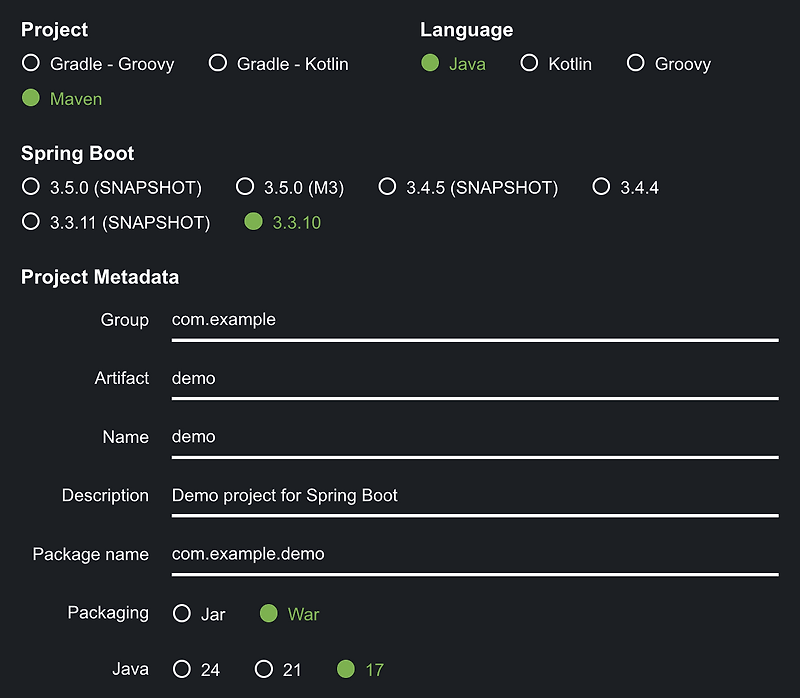800x698 pixels.
Task: Select Jar packaging
Action: (x=181, y=613)
